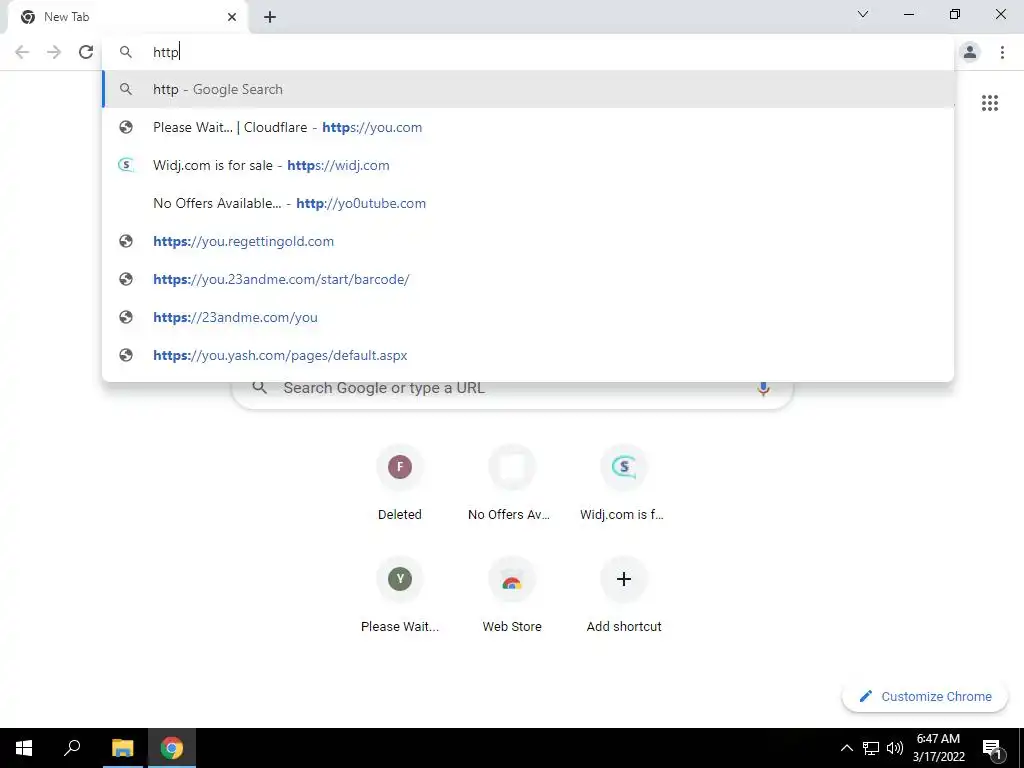Click the magnifier icon in address bar
1024x768 pixels.
[126, 52]
